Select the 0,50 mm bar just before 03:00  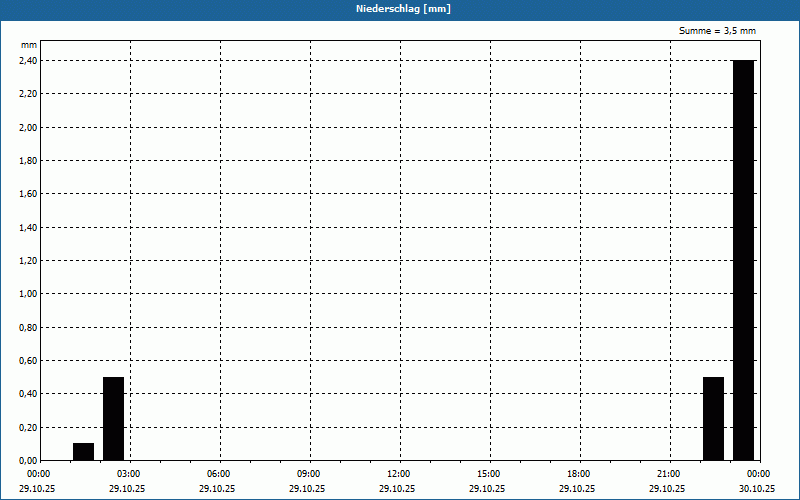click(113, 419)
